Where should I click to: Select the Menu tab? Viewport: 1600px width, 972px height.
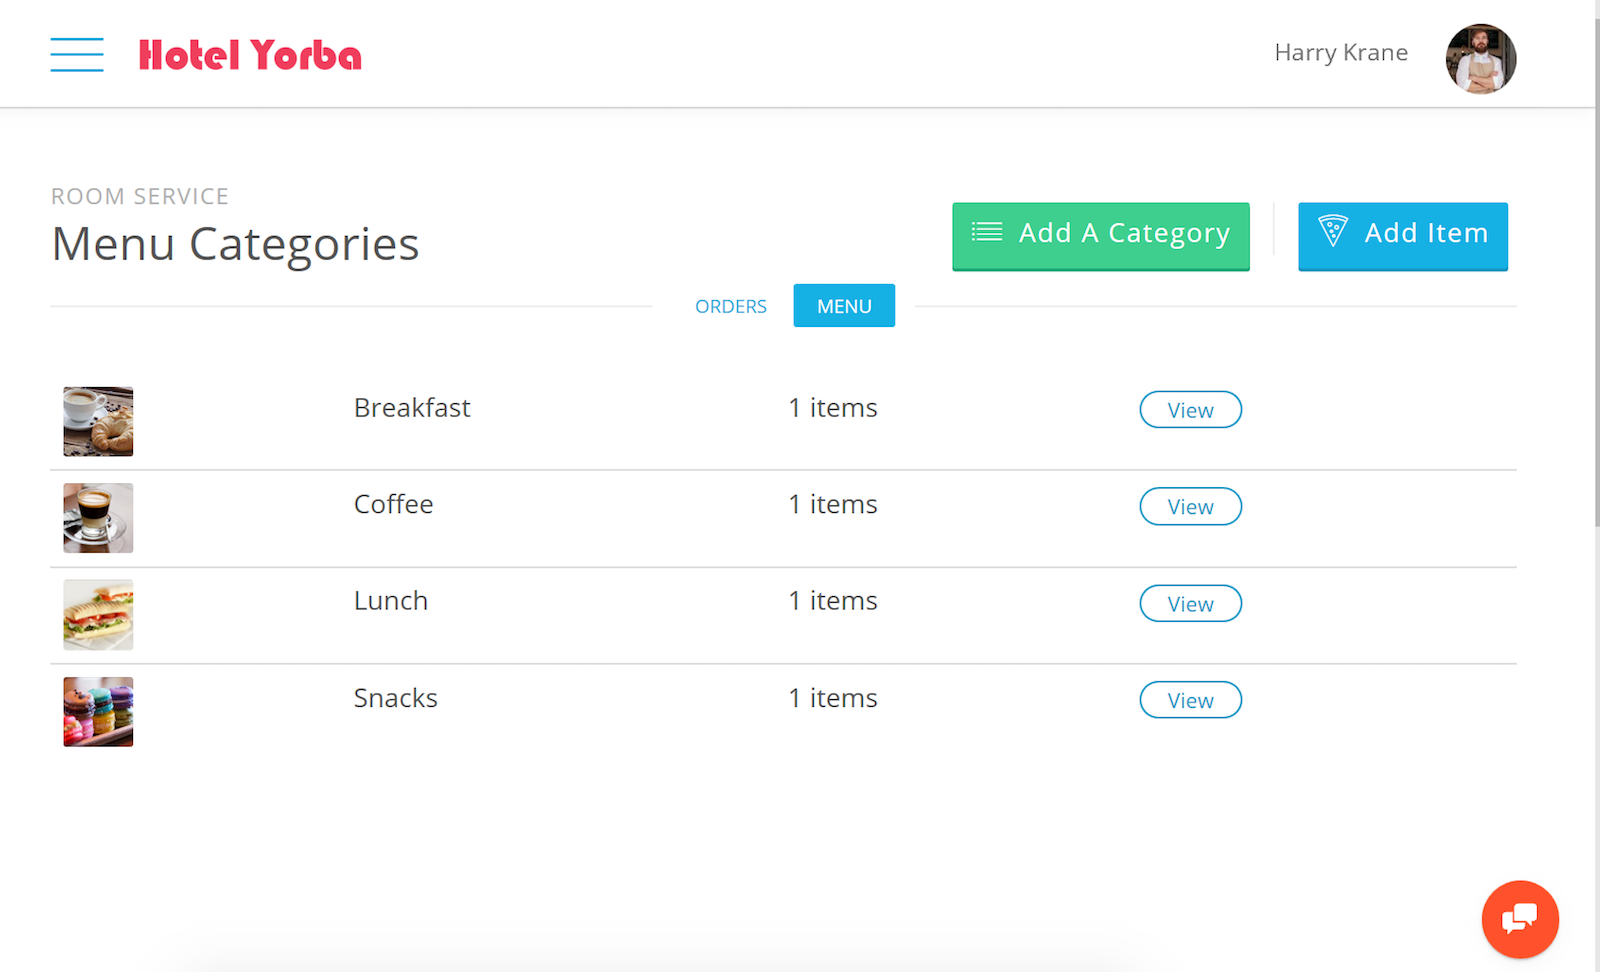(844, 306)
